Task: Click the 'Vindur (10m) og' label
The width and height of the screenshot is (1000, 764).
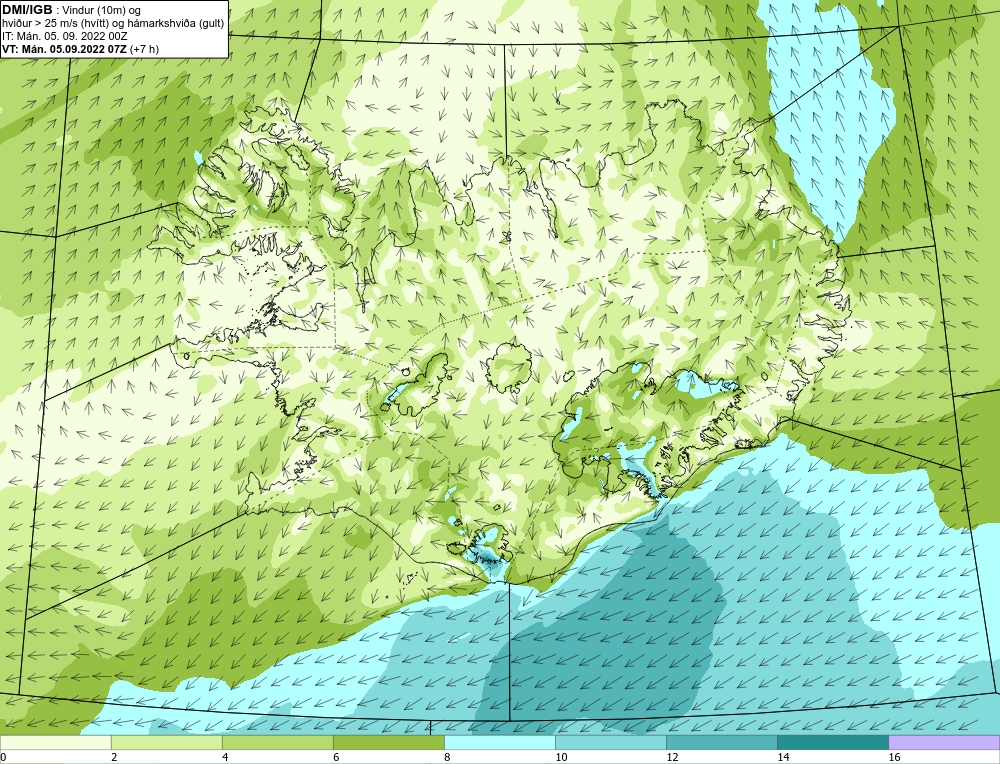Action: [x=103, y=10]
